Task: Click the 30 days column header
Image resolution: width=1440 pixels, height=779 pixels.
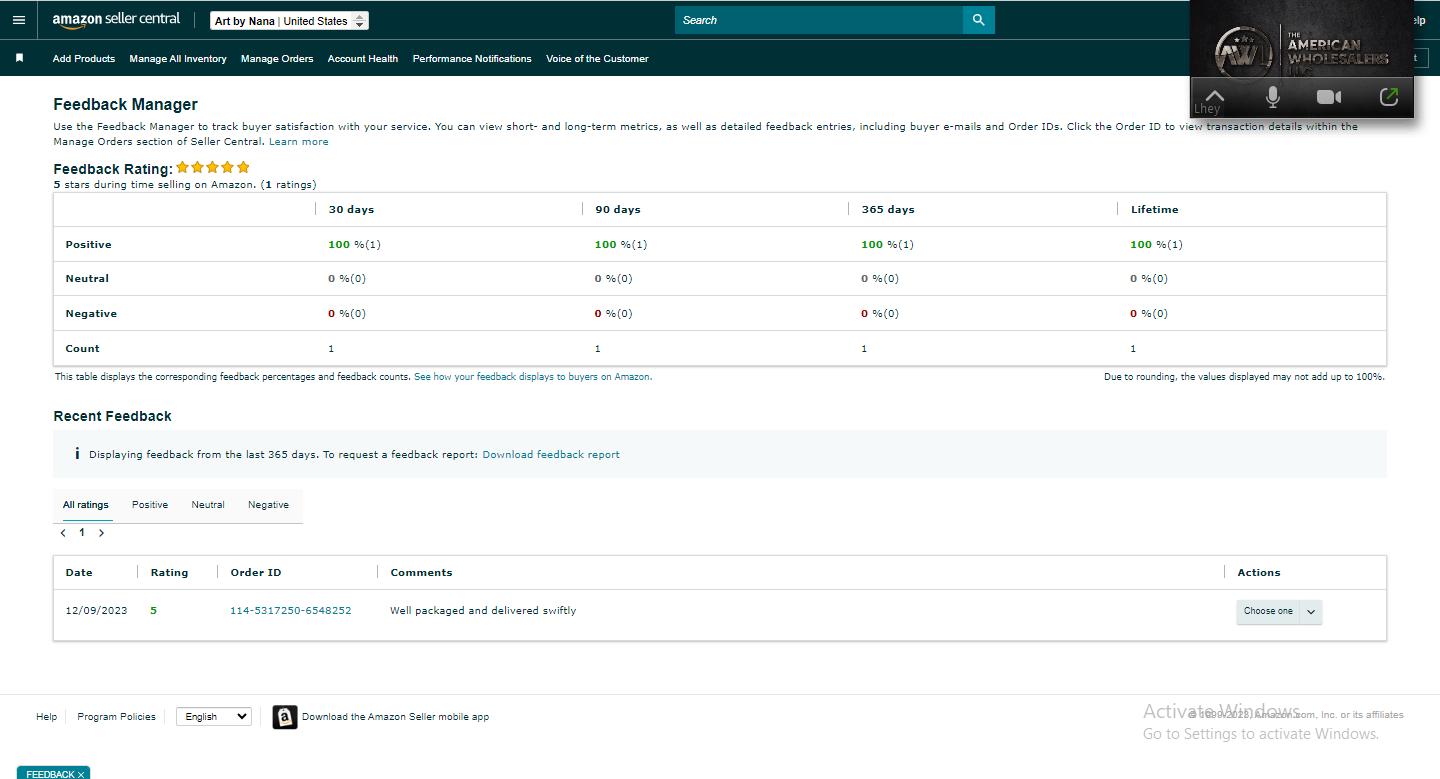Action: [351, 210]
